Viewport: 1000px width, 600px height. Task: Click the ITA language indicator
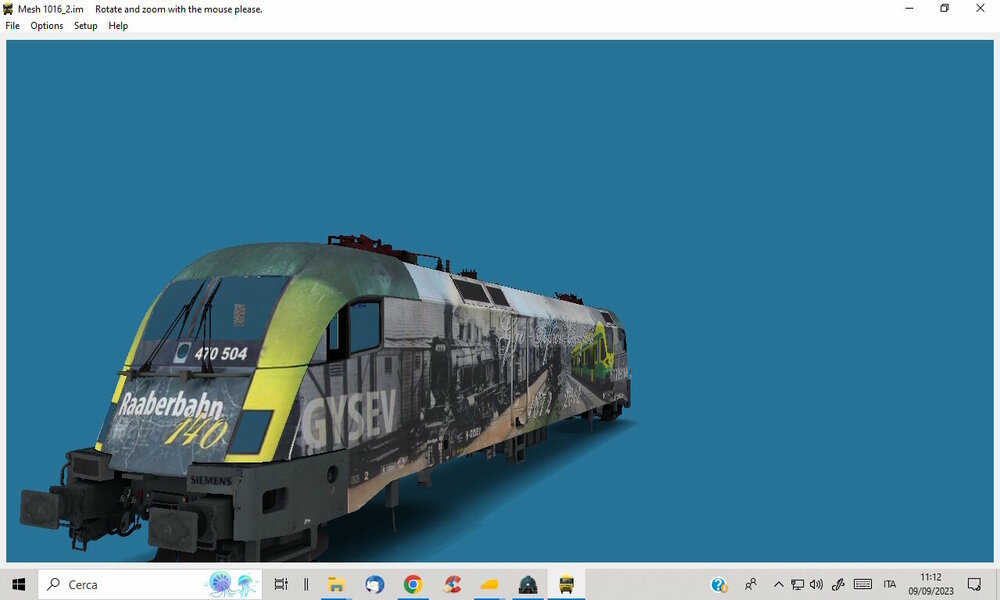pos(890,584)
